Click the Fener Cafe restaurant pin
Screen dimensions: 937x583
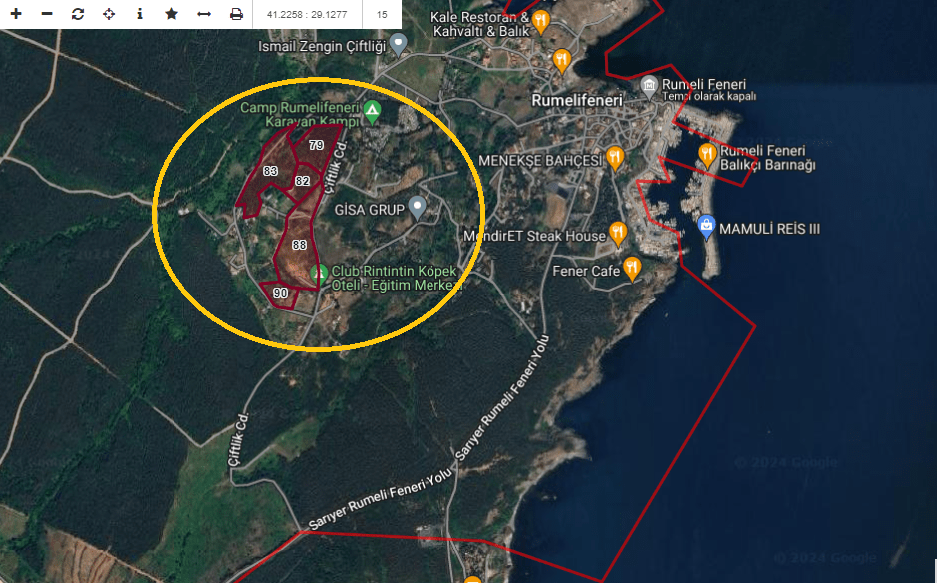[632, 268]
